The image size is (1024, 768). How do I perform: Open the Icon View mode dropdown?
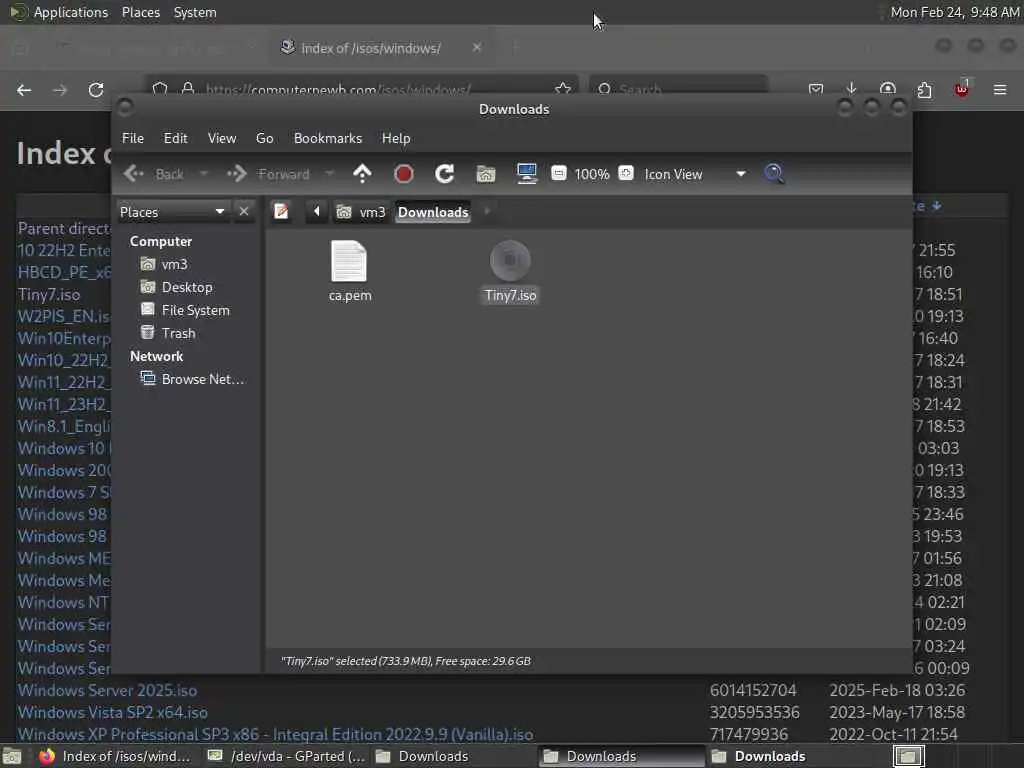click(x=696, y=174)
